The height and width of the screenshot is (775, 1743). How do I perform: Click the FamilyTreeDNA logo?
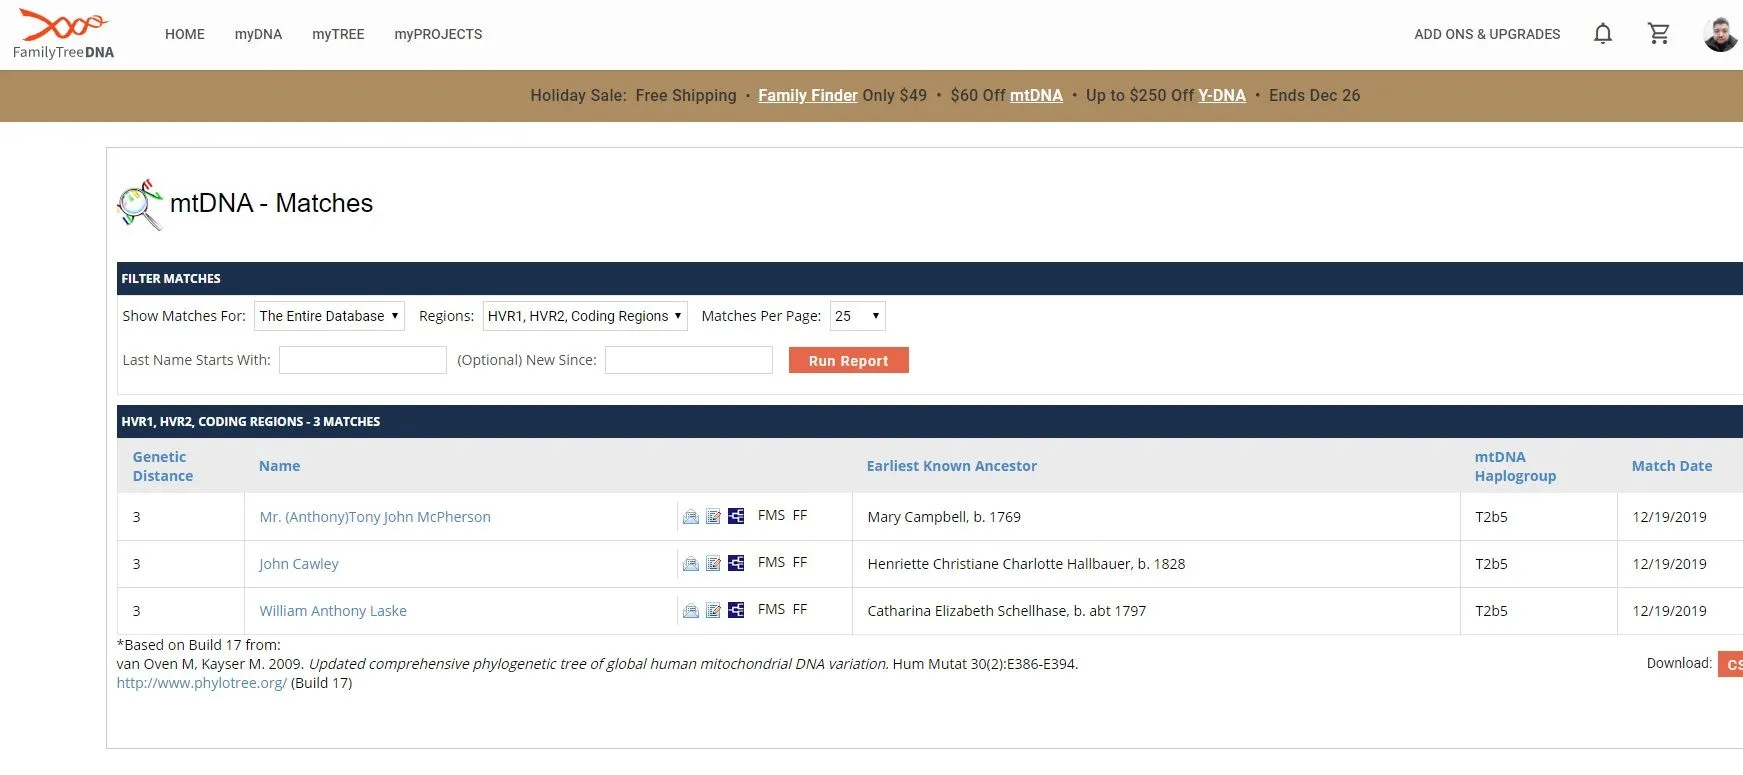point(64,34)
